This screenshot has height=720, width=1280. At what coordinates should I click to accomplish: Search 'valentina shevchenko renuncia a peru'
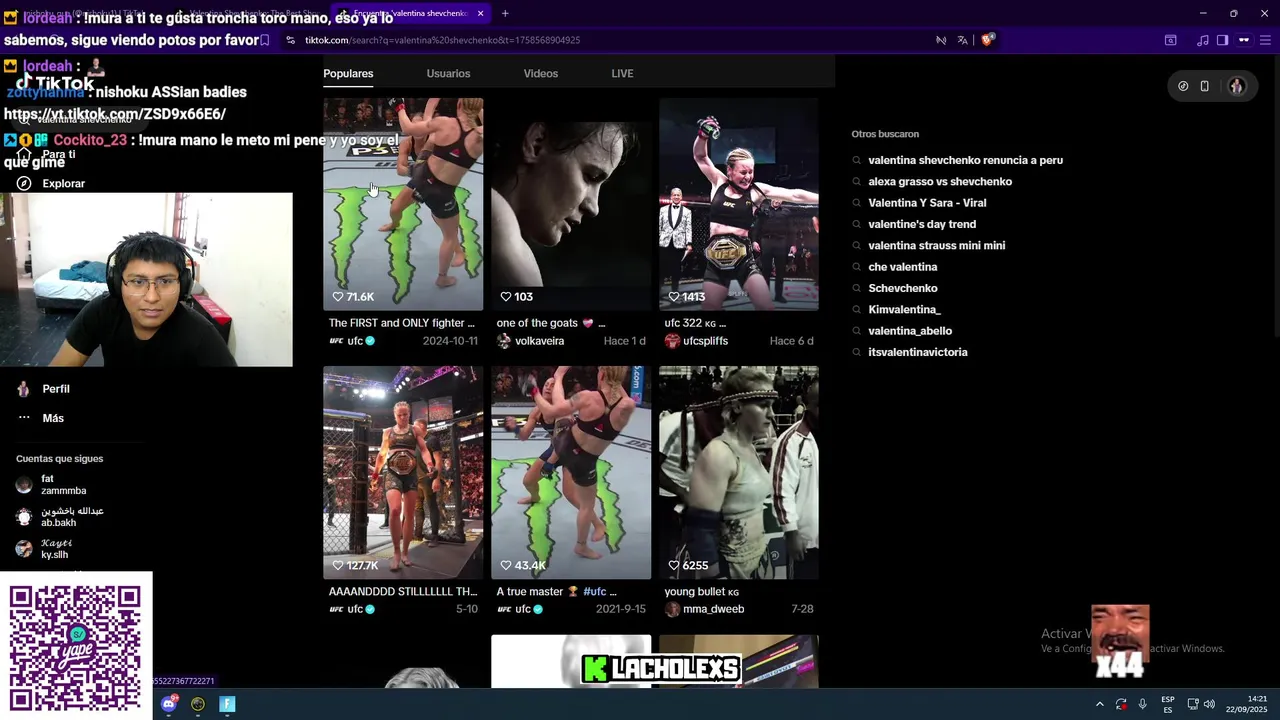(965, 160)
